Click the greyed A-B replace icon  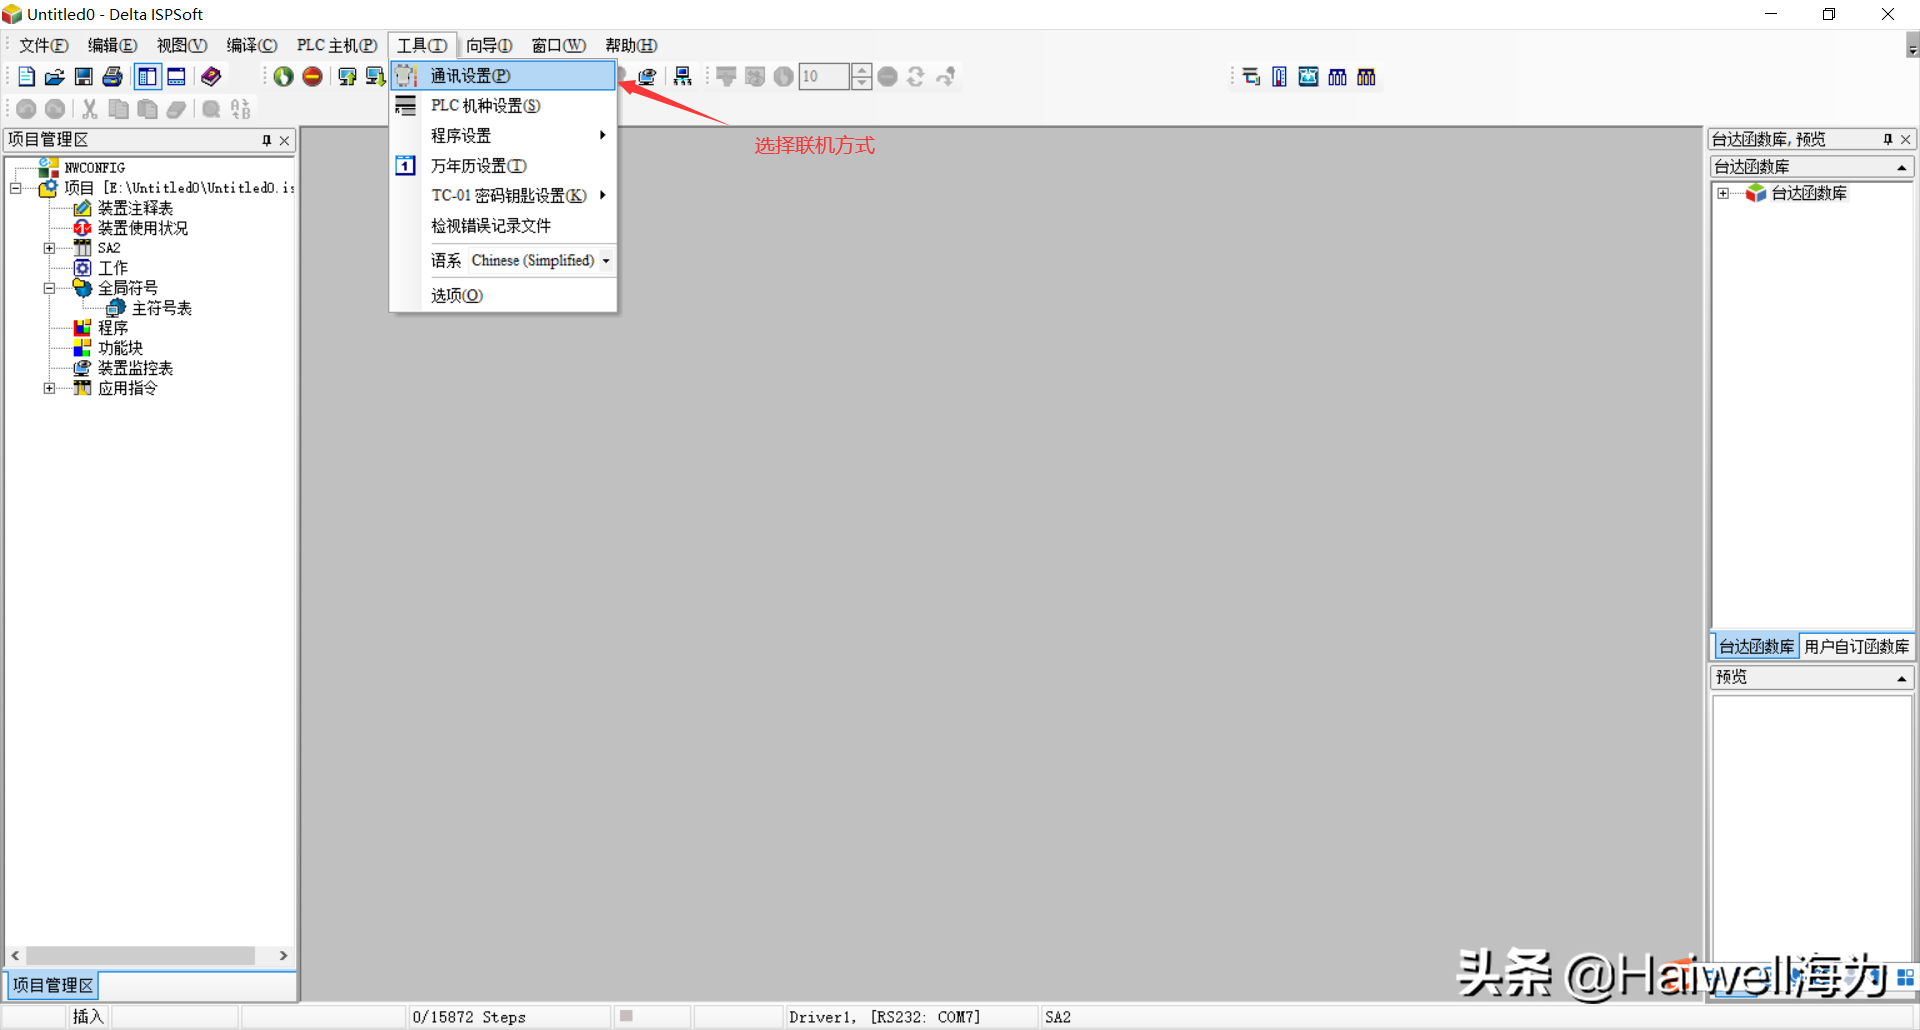click(x=240, y=109)
